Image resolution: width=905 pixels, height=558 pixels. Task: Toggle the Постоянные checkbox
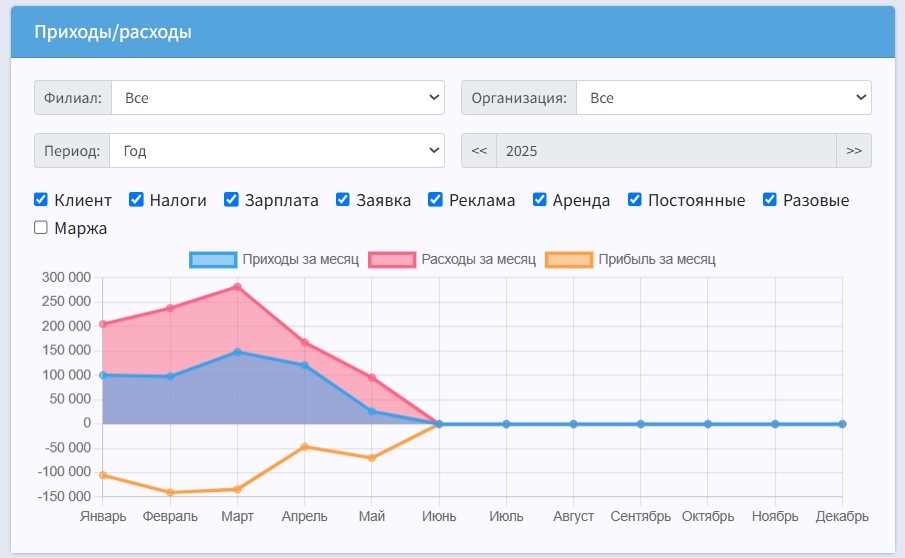point(635,200)
